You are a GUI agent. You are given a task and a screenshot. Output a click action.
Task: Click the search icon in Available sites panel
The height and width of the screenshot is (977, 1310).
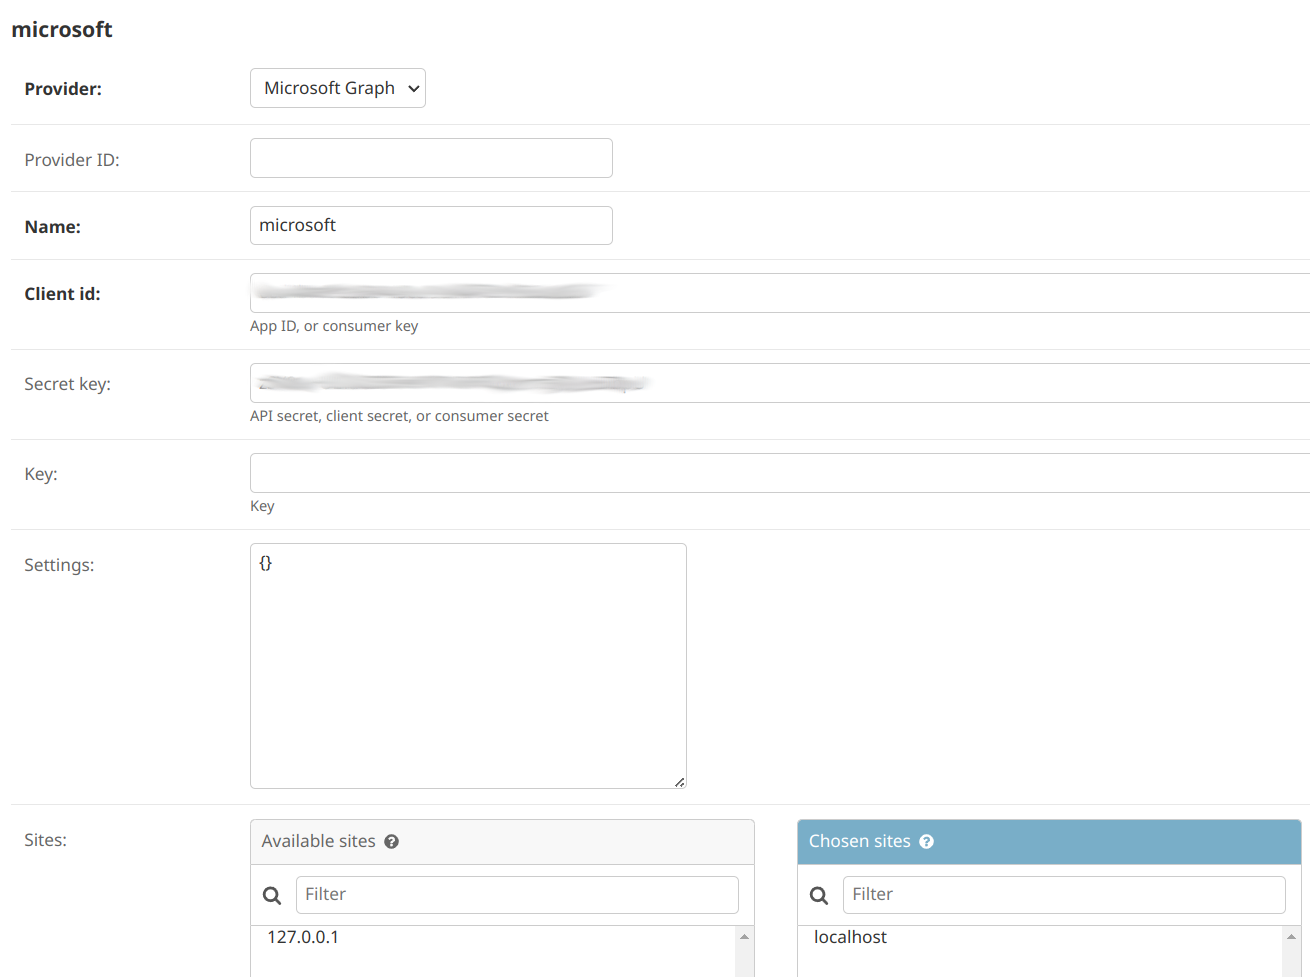coord(272,895)
